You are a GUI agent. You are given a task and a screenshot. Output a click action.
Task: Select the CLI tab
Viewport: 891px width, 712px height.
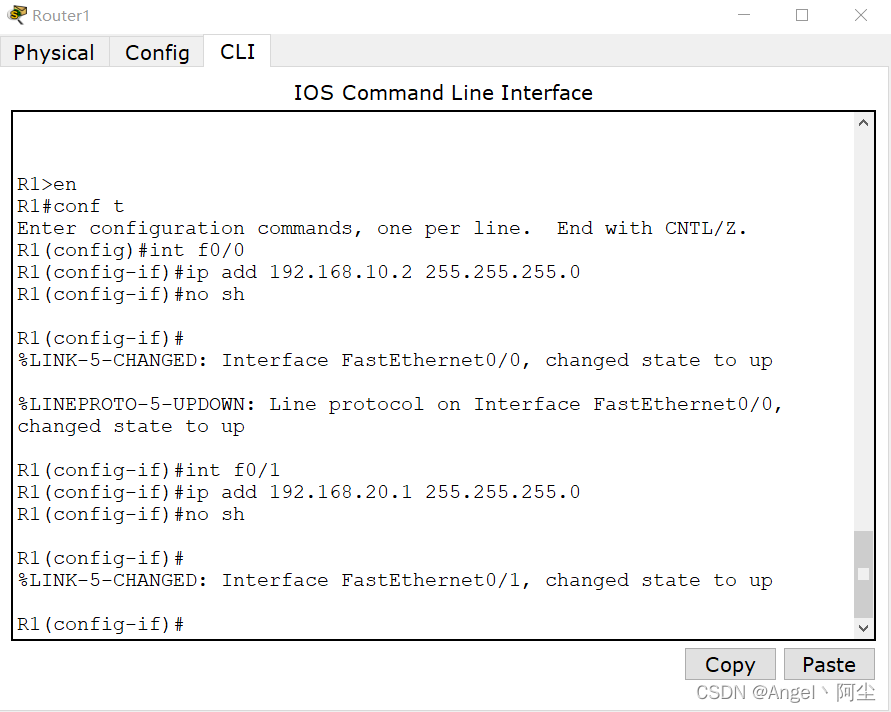click(237, 52)
